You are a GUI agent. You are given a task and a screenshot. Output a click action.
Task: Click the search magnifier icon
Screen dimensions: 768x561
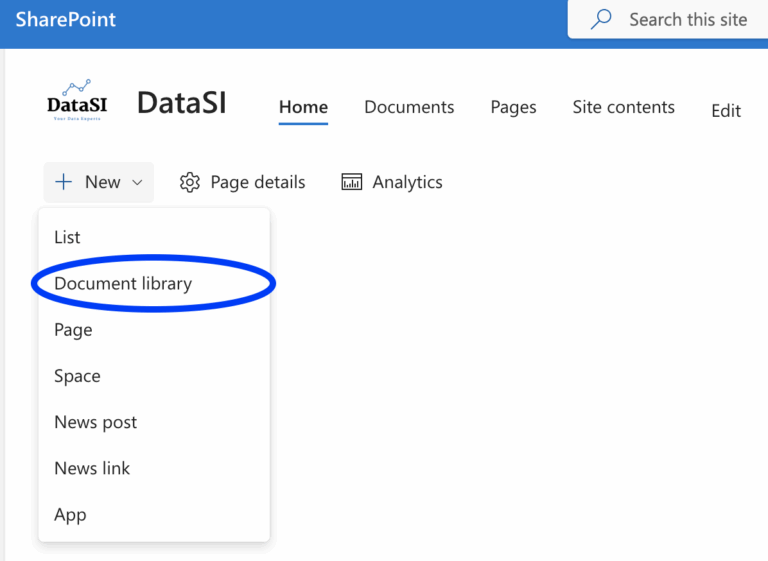click(601, 20)
